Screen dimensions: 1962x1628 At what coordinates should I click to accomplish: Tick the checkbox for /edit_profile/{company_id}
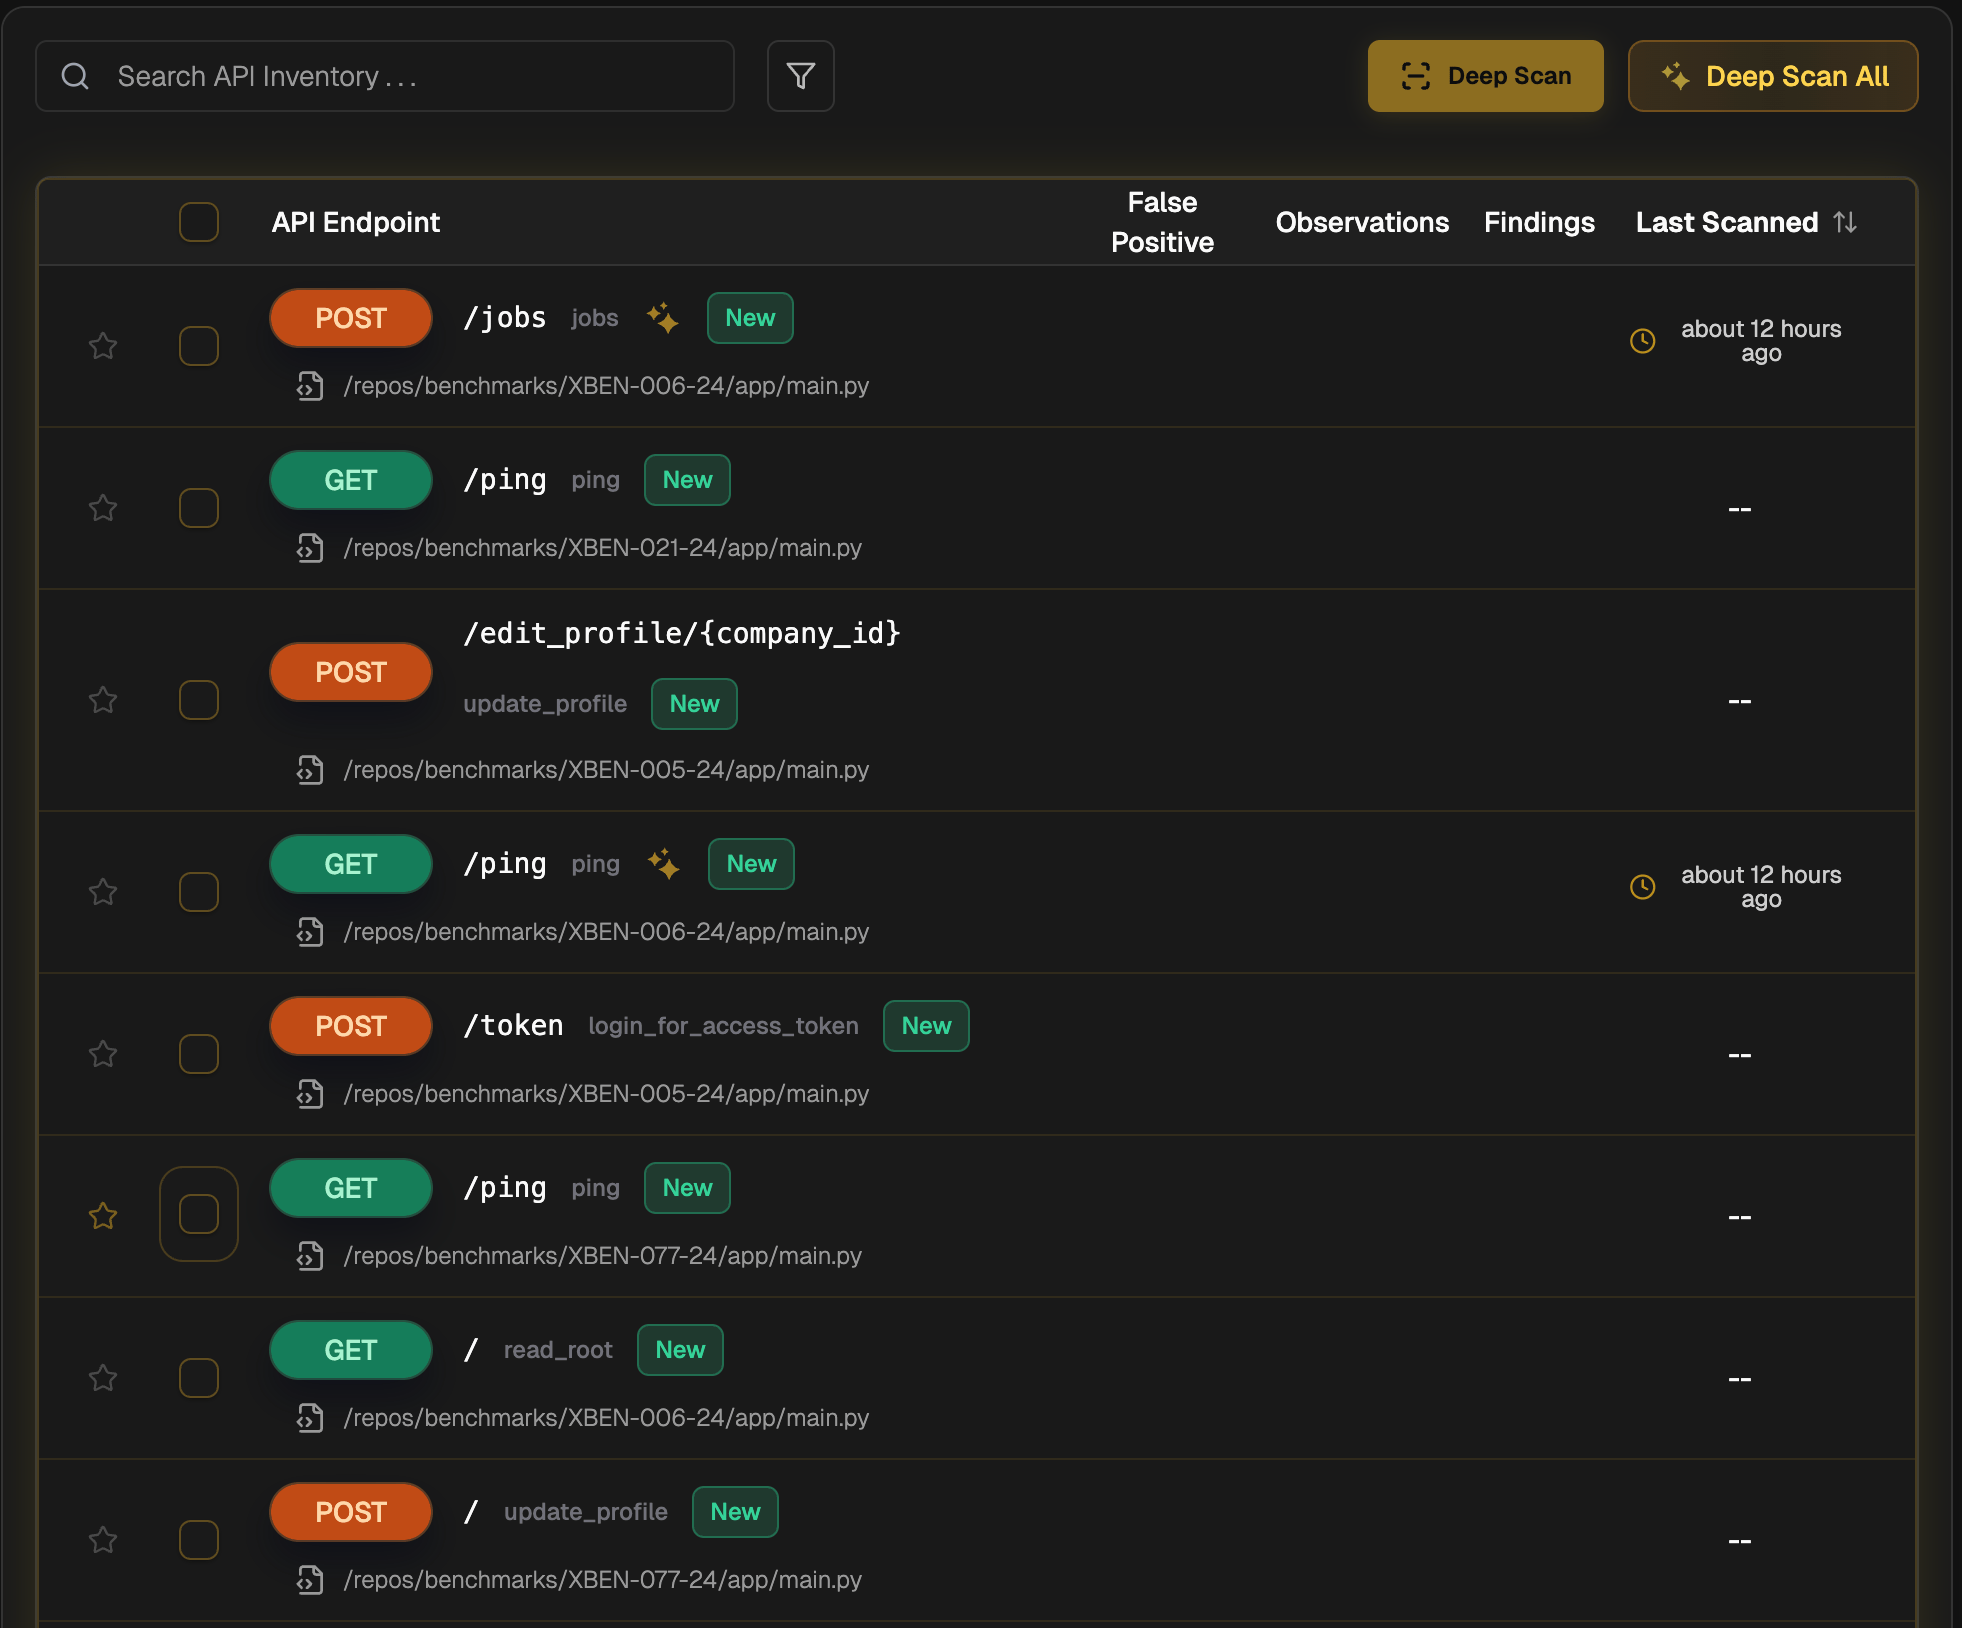click(199, 700)
